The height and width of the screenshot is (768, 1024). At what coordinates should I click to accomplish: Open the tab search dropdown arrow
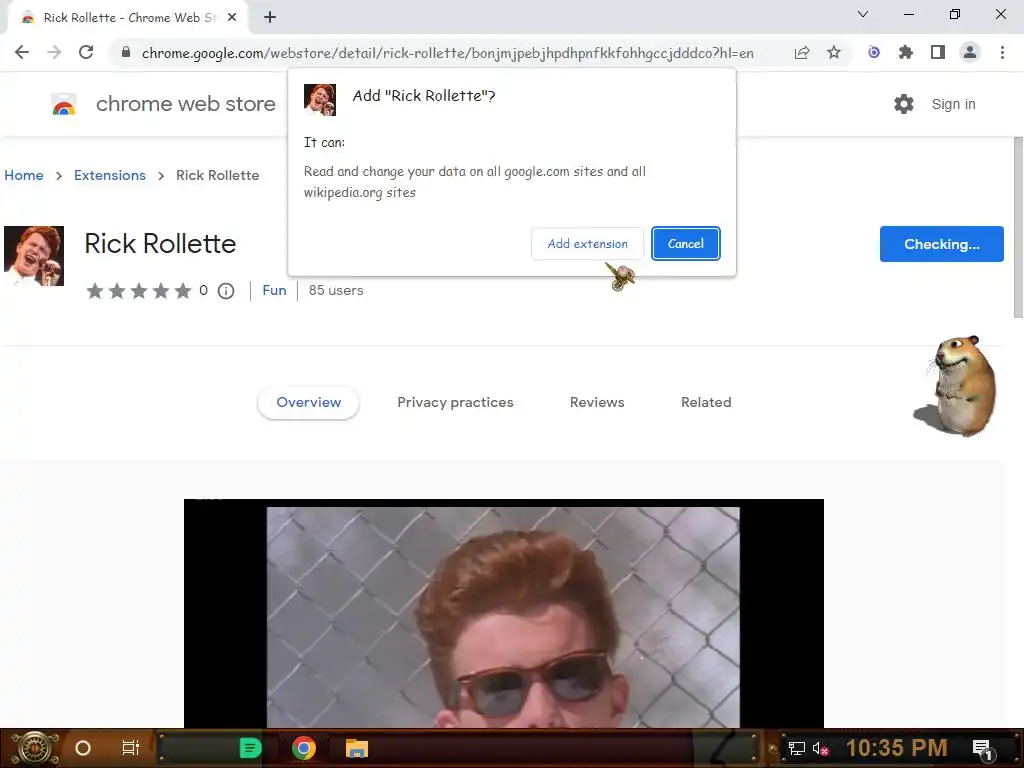coord(863,14)
